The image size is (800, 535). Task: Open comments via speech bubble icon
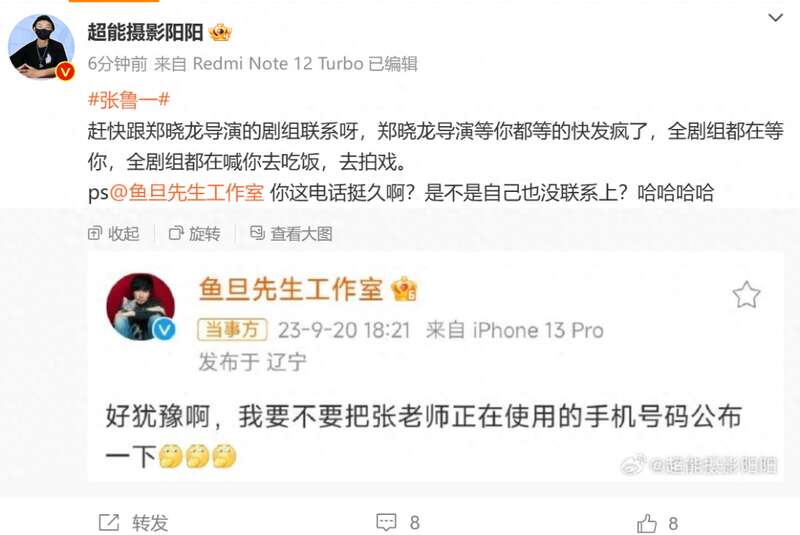click(x=386, y=522)
